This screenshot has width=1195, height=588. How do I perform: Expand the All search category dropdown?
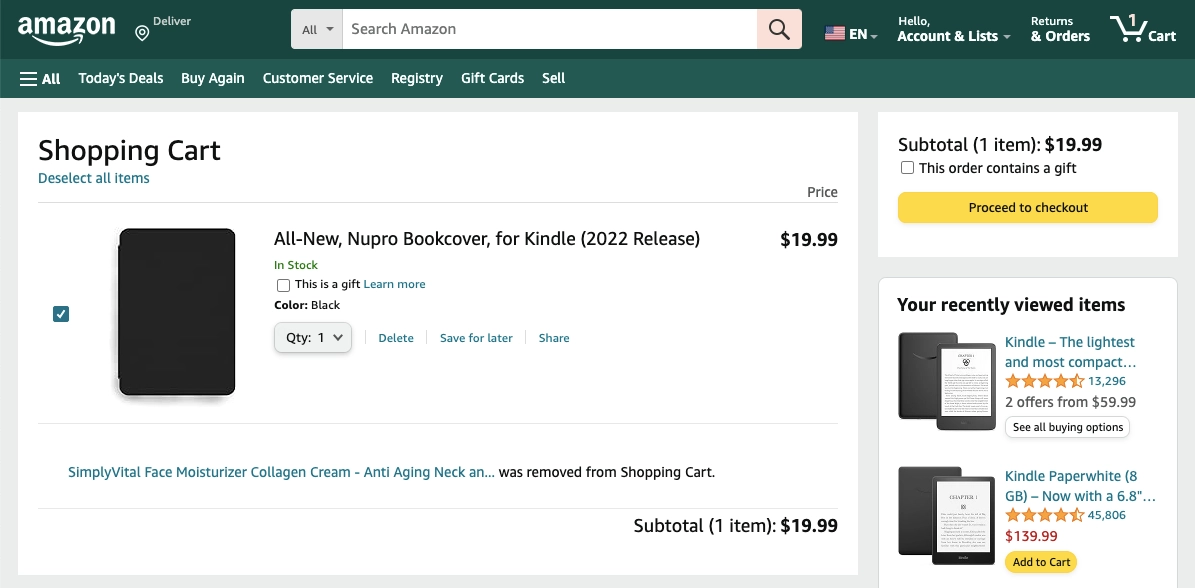click(x=316, y=29)
